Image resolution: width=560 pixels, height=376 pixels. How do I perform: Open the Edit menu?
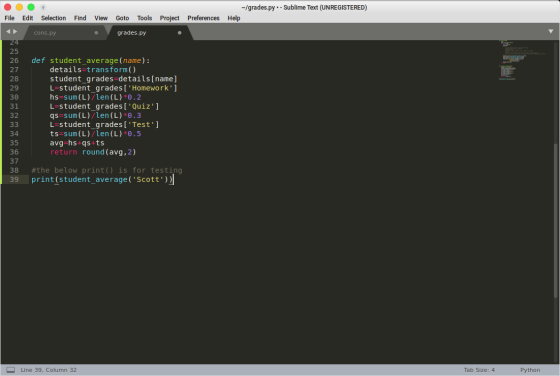pyautogui.click(x=28, y=18)
